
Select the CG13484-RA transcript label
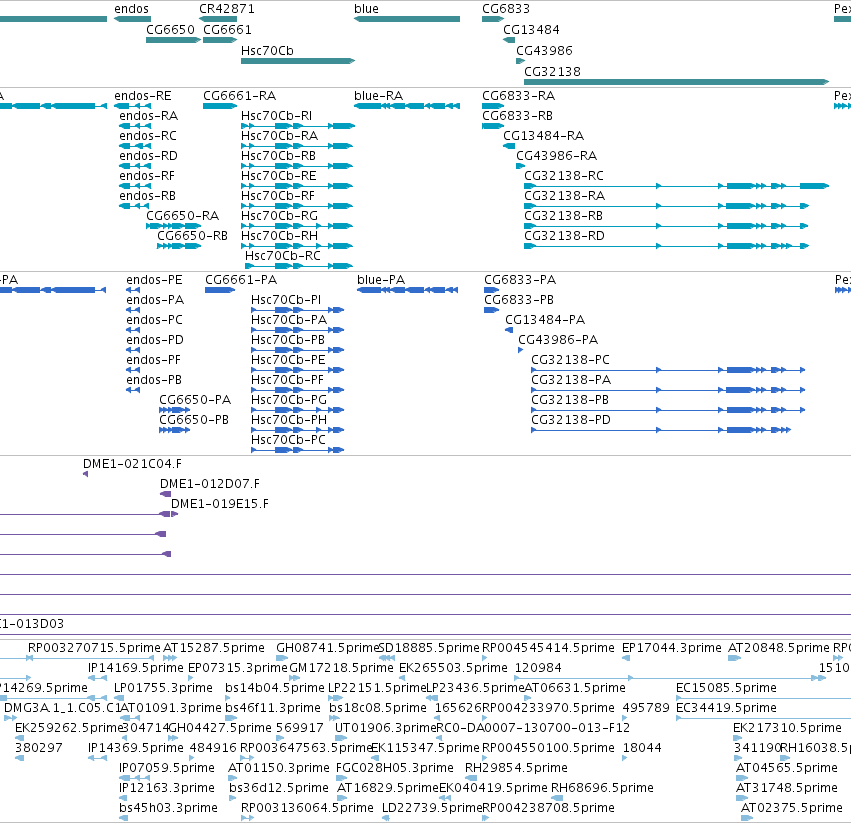pos(543,136)
